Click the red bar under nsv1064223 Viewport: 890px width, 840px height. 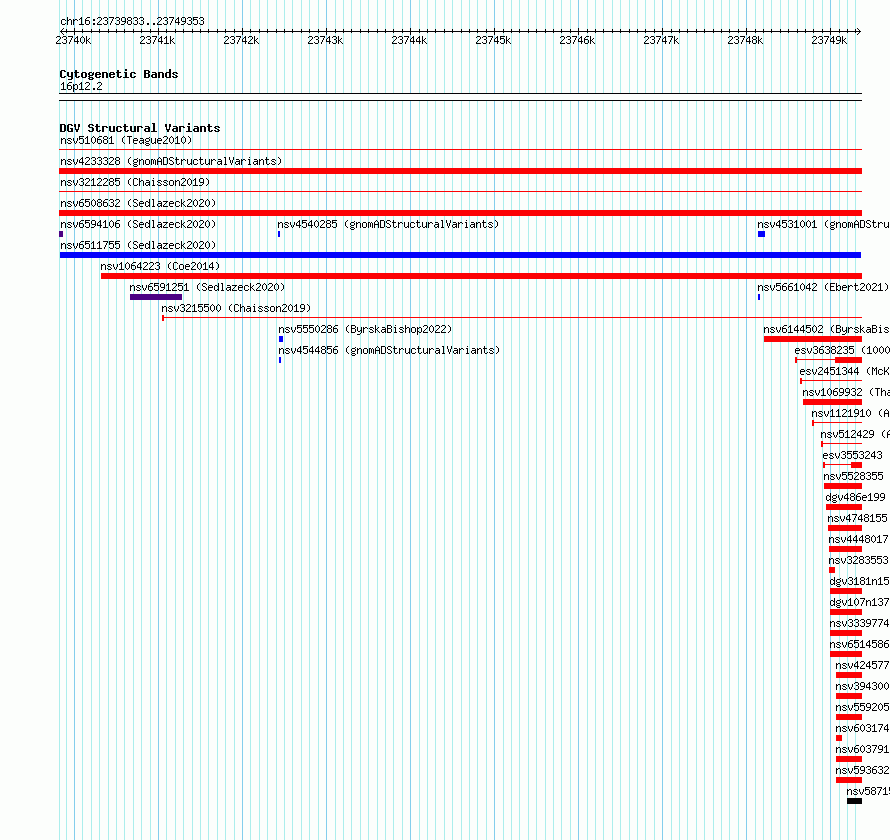(x=481, y=276)
